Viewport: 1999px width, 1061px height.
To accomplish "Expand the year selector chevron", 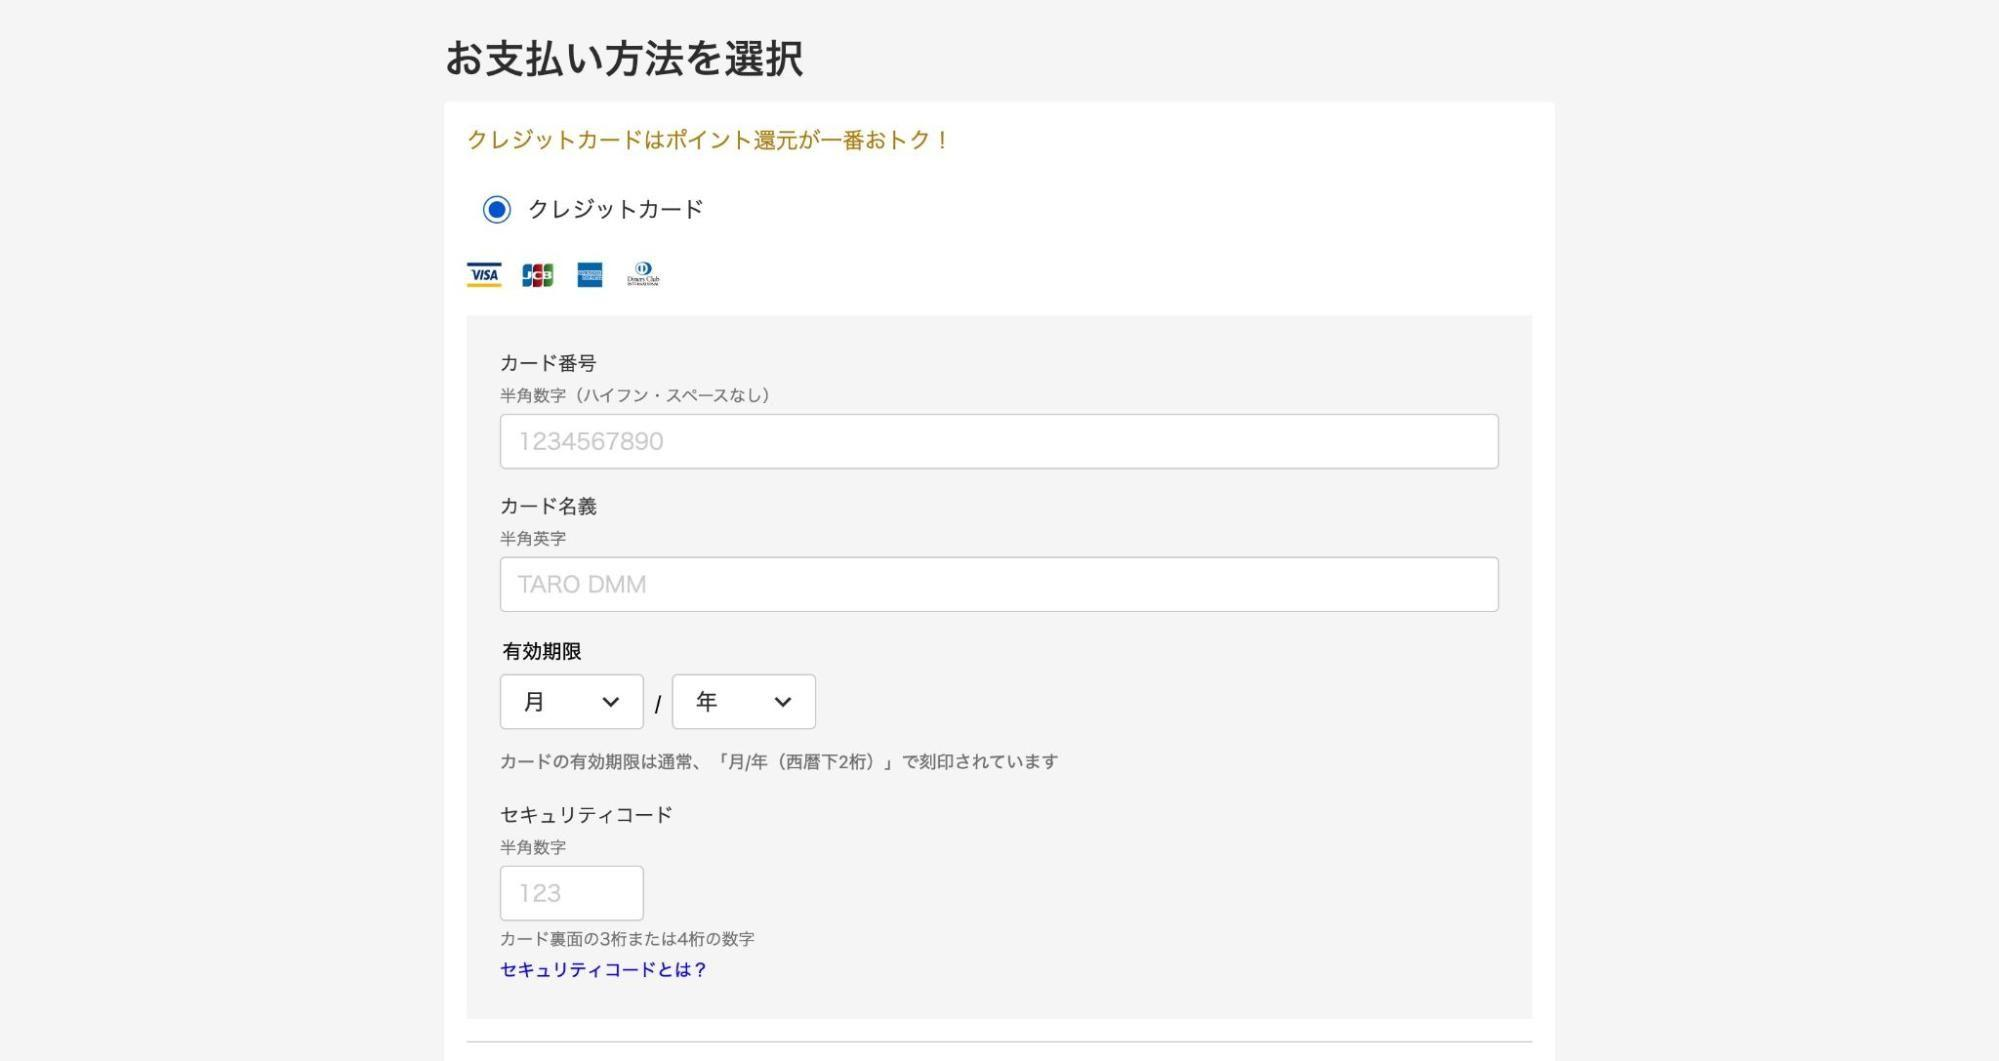I will click(785, 702).
